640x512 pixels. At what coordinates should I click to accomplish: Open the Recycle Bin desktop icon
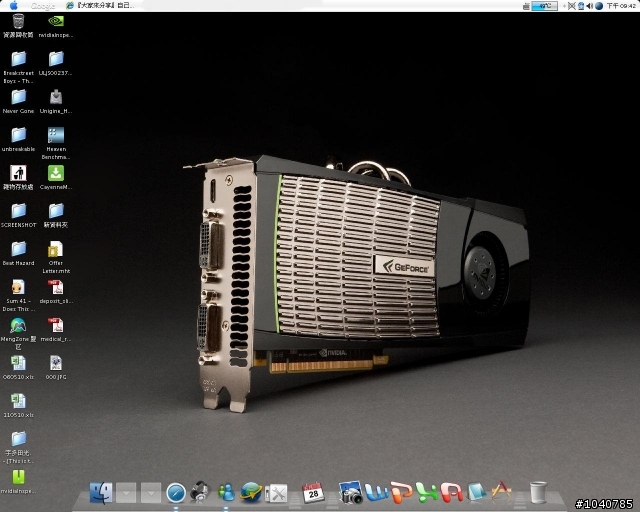tap(18, 26)
